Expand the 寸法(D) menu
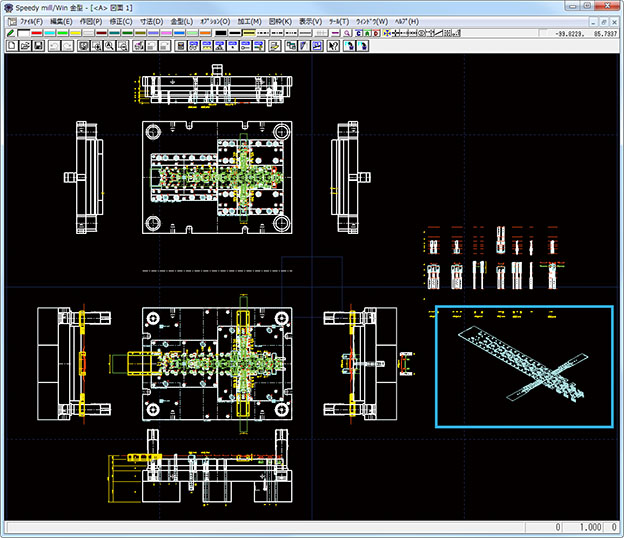The height and width of the screenshot is (538, 624). pos(152,20)
